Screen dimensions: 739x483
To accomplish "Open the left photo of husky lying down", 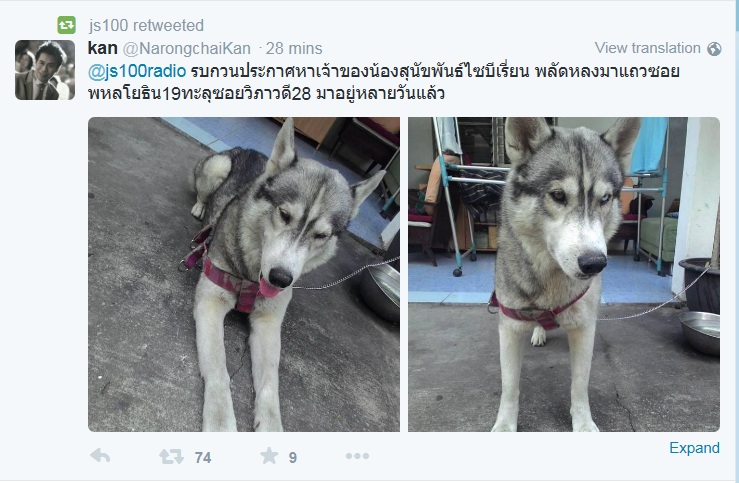I will point(244,274).
